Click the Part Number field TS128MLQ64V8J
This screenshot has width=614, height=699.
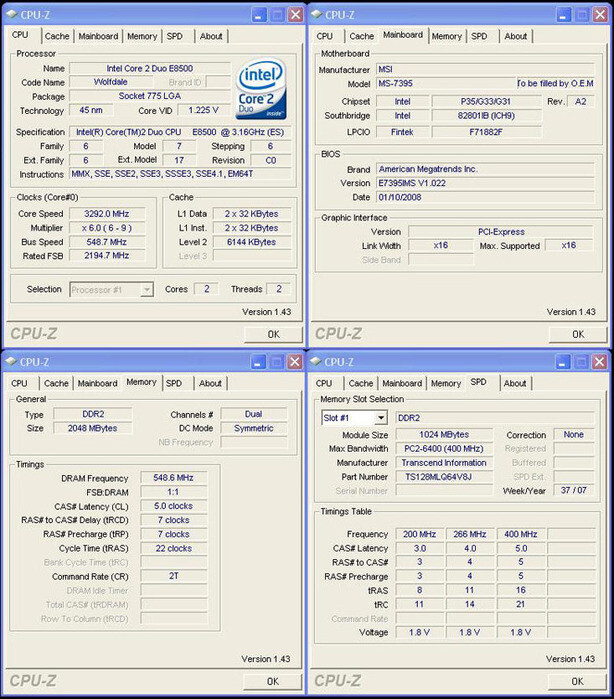tap(444, 477)
